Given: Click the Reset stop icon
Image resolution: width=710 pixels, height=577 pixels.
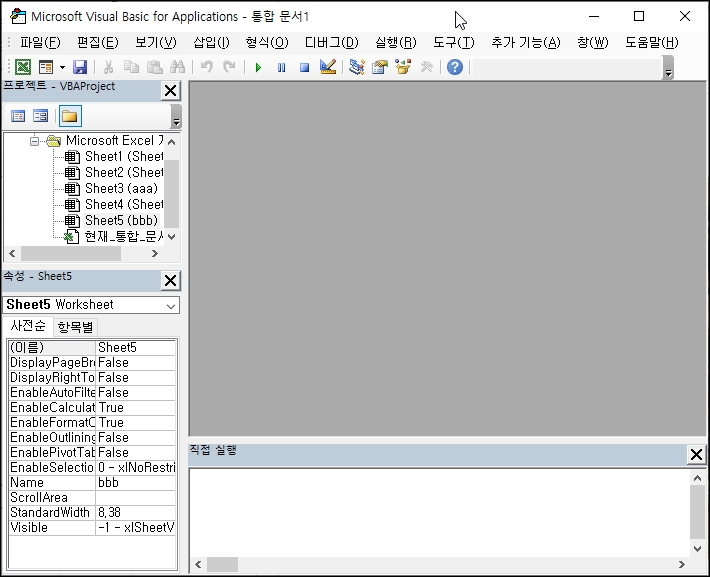Looking at the screenshot, I should 304,67.
